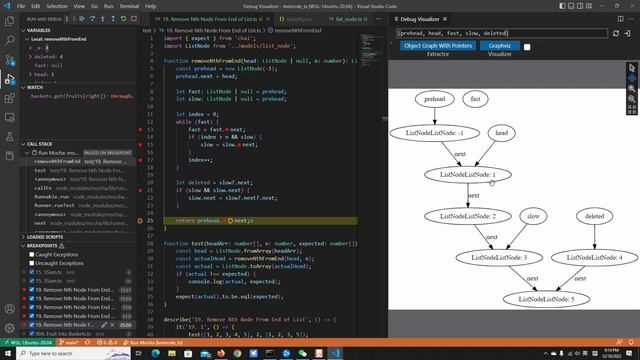Toggle the breakpoint dot on line 17
The image size is (640, 360).
click(x=140, y=160)
